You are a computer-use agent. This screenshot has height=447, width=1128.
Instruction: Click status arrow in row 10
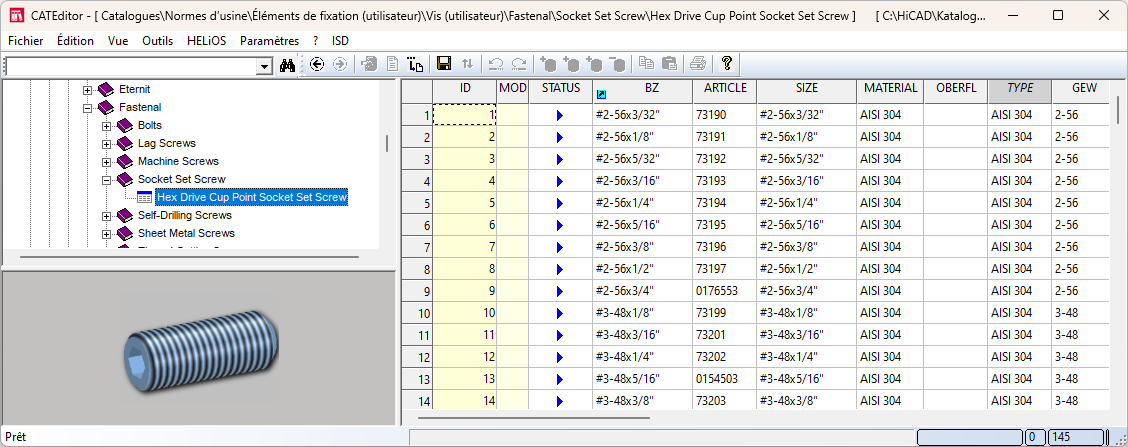559,314
